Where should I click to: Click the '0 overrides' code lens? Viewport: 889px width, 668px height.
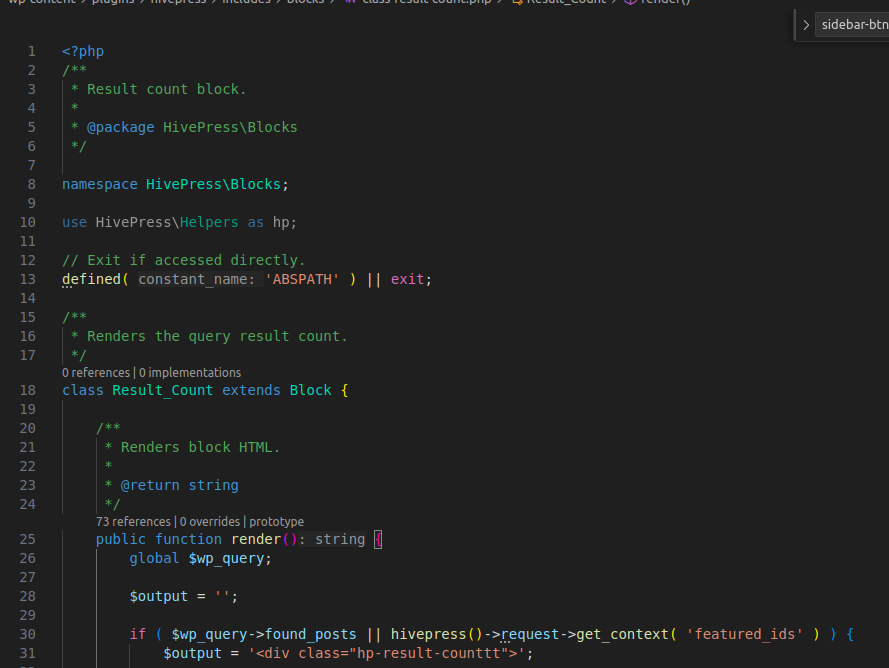tap(210, 522)
